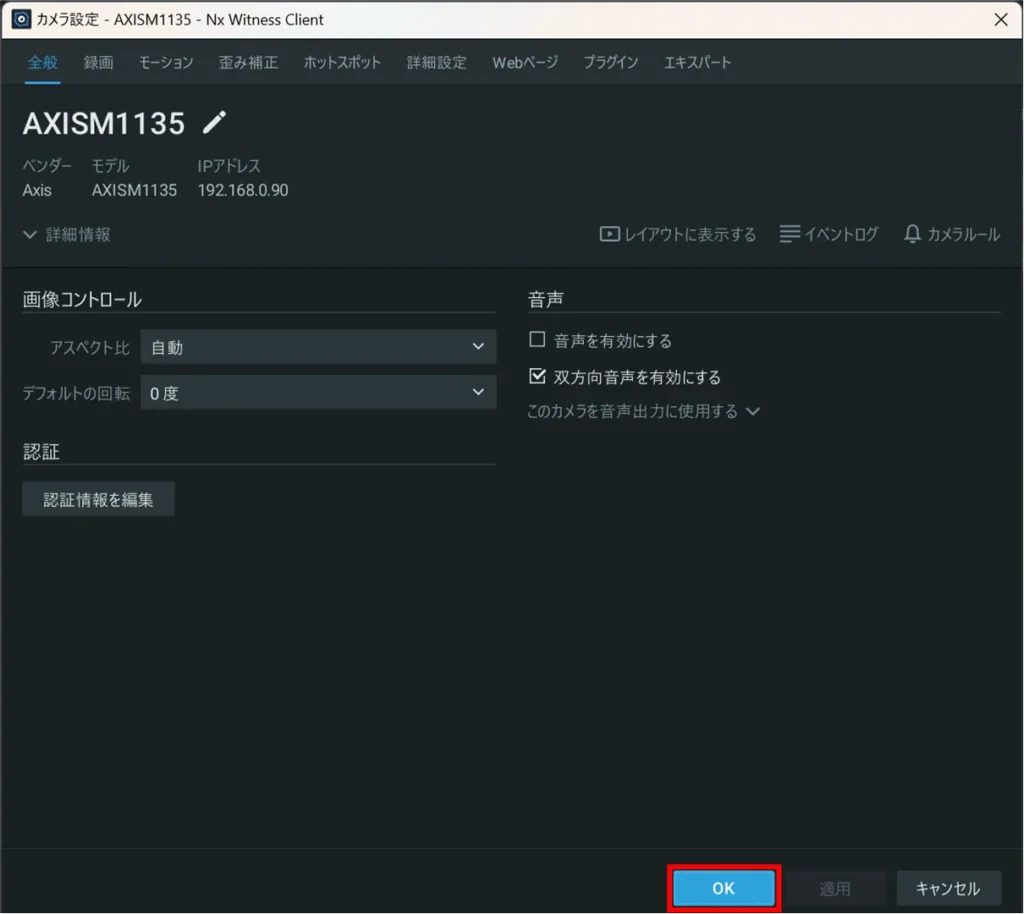Open the イベントログ list icon
Screen dimensions: 1024x914
click(x=790, y=234)
